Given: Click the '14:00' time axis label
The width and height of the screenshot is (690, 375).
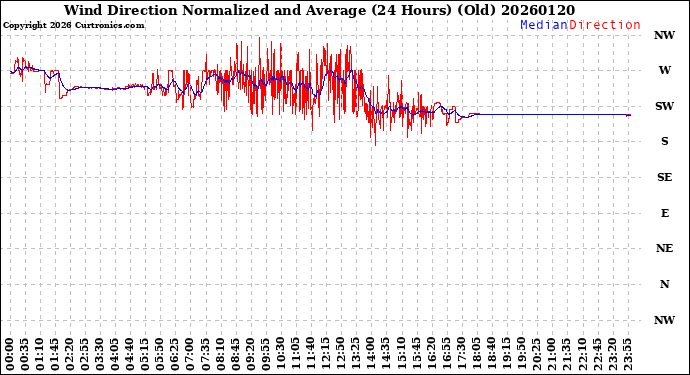Looking at the screenshot, I should coord(370,354).
